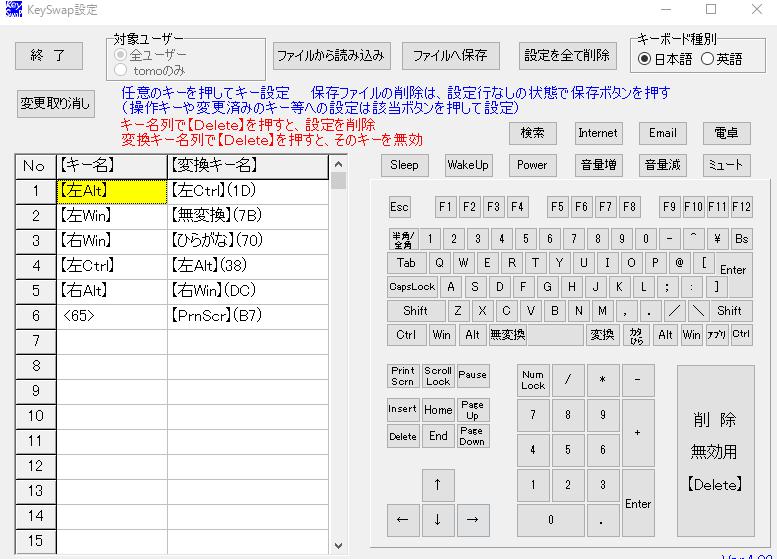The height and width of the screenshot is (559, 777).
Task: Click the Scroll Lock key
Action: tap(438, 376)
